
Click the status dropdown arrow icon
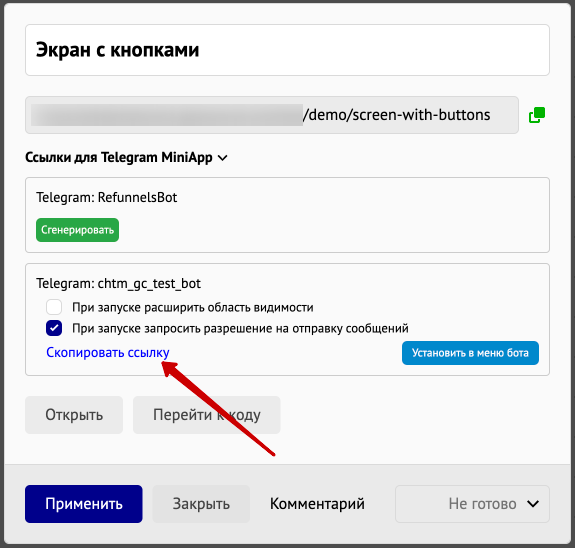[533, 504]
